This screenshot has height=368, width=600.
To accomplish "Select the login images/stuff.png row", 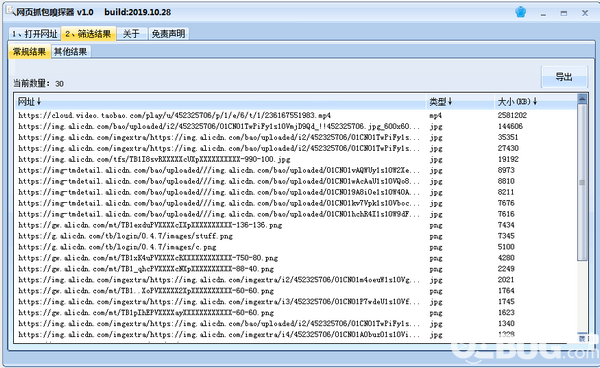I will coord(295,236).
